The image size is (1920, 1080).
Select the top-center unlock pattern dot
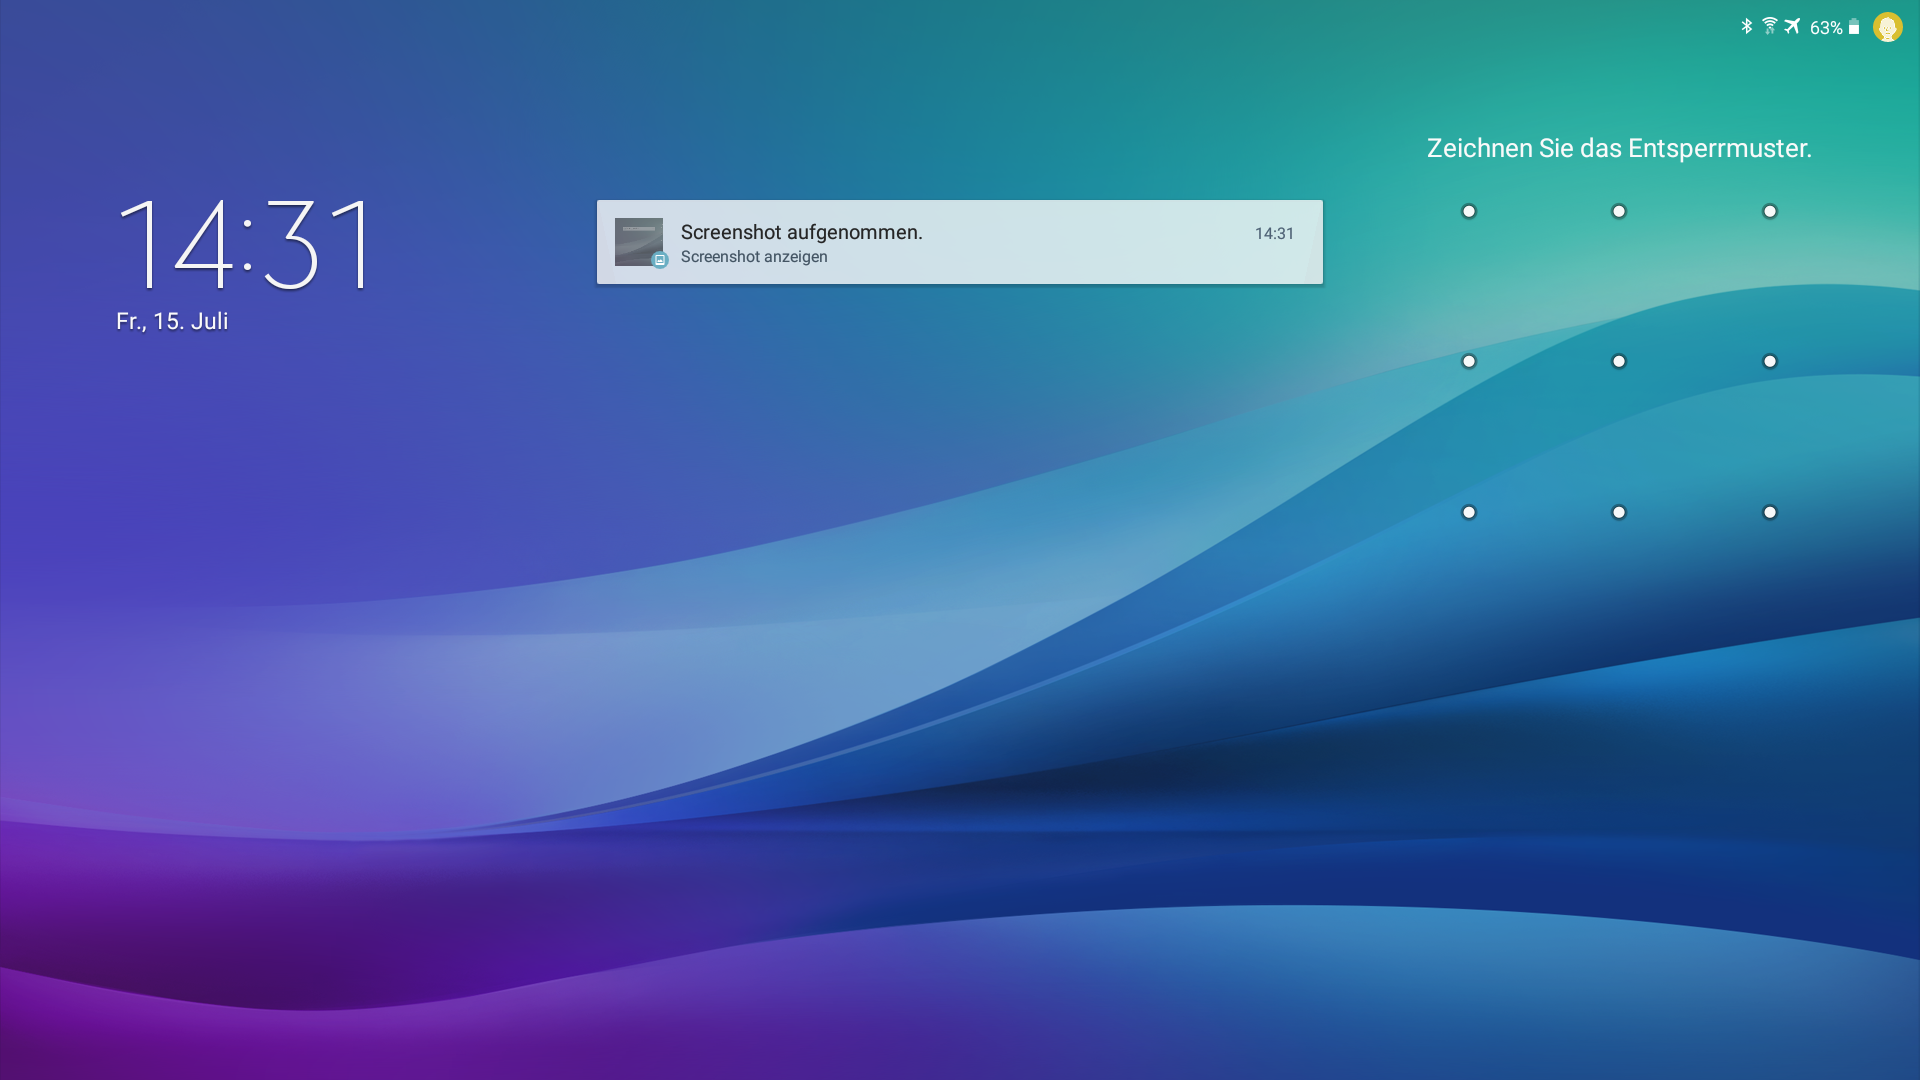tap(1619, 211)
